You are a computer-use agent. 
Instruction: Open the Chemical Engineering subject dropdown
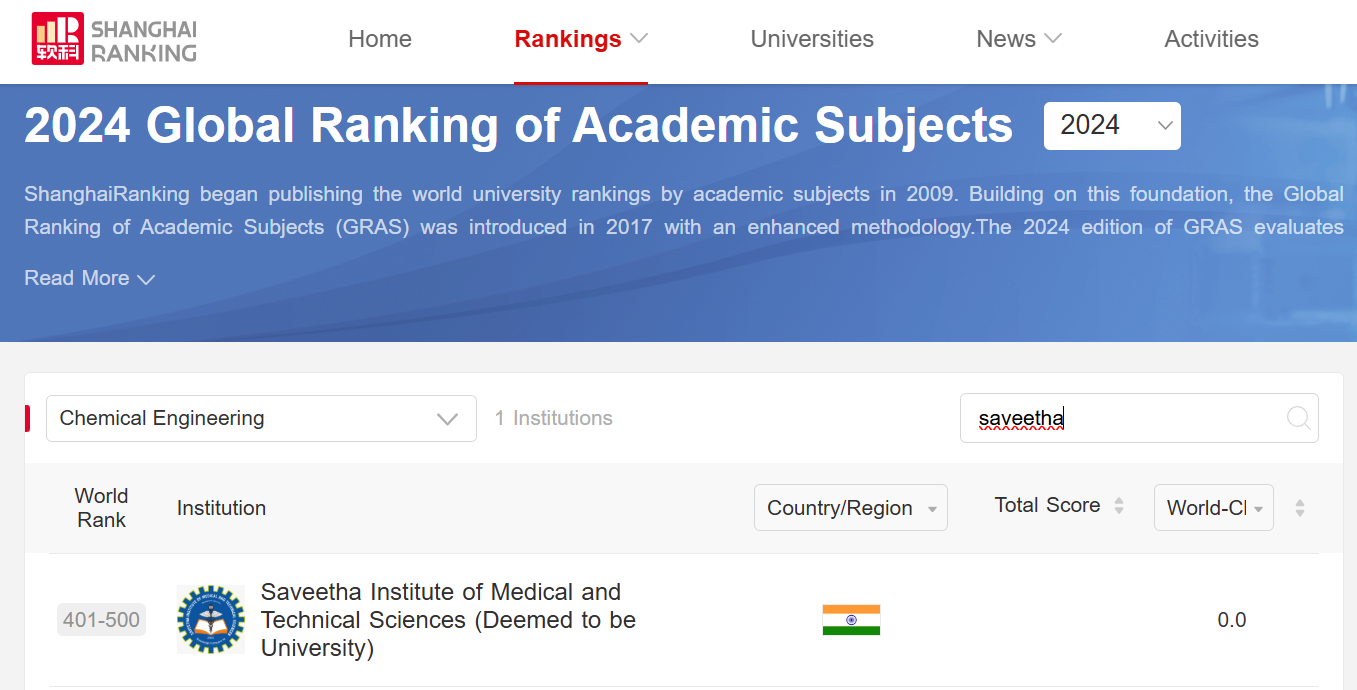261,418
